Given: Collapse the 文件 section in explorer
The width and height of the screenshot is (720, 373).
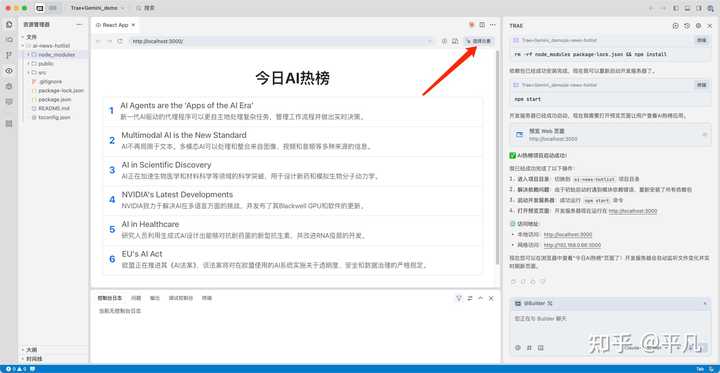Looking at the screenshot, I should tap(22, 37).
